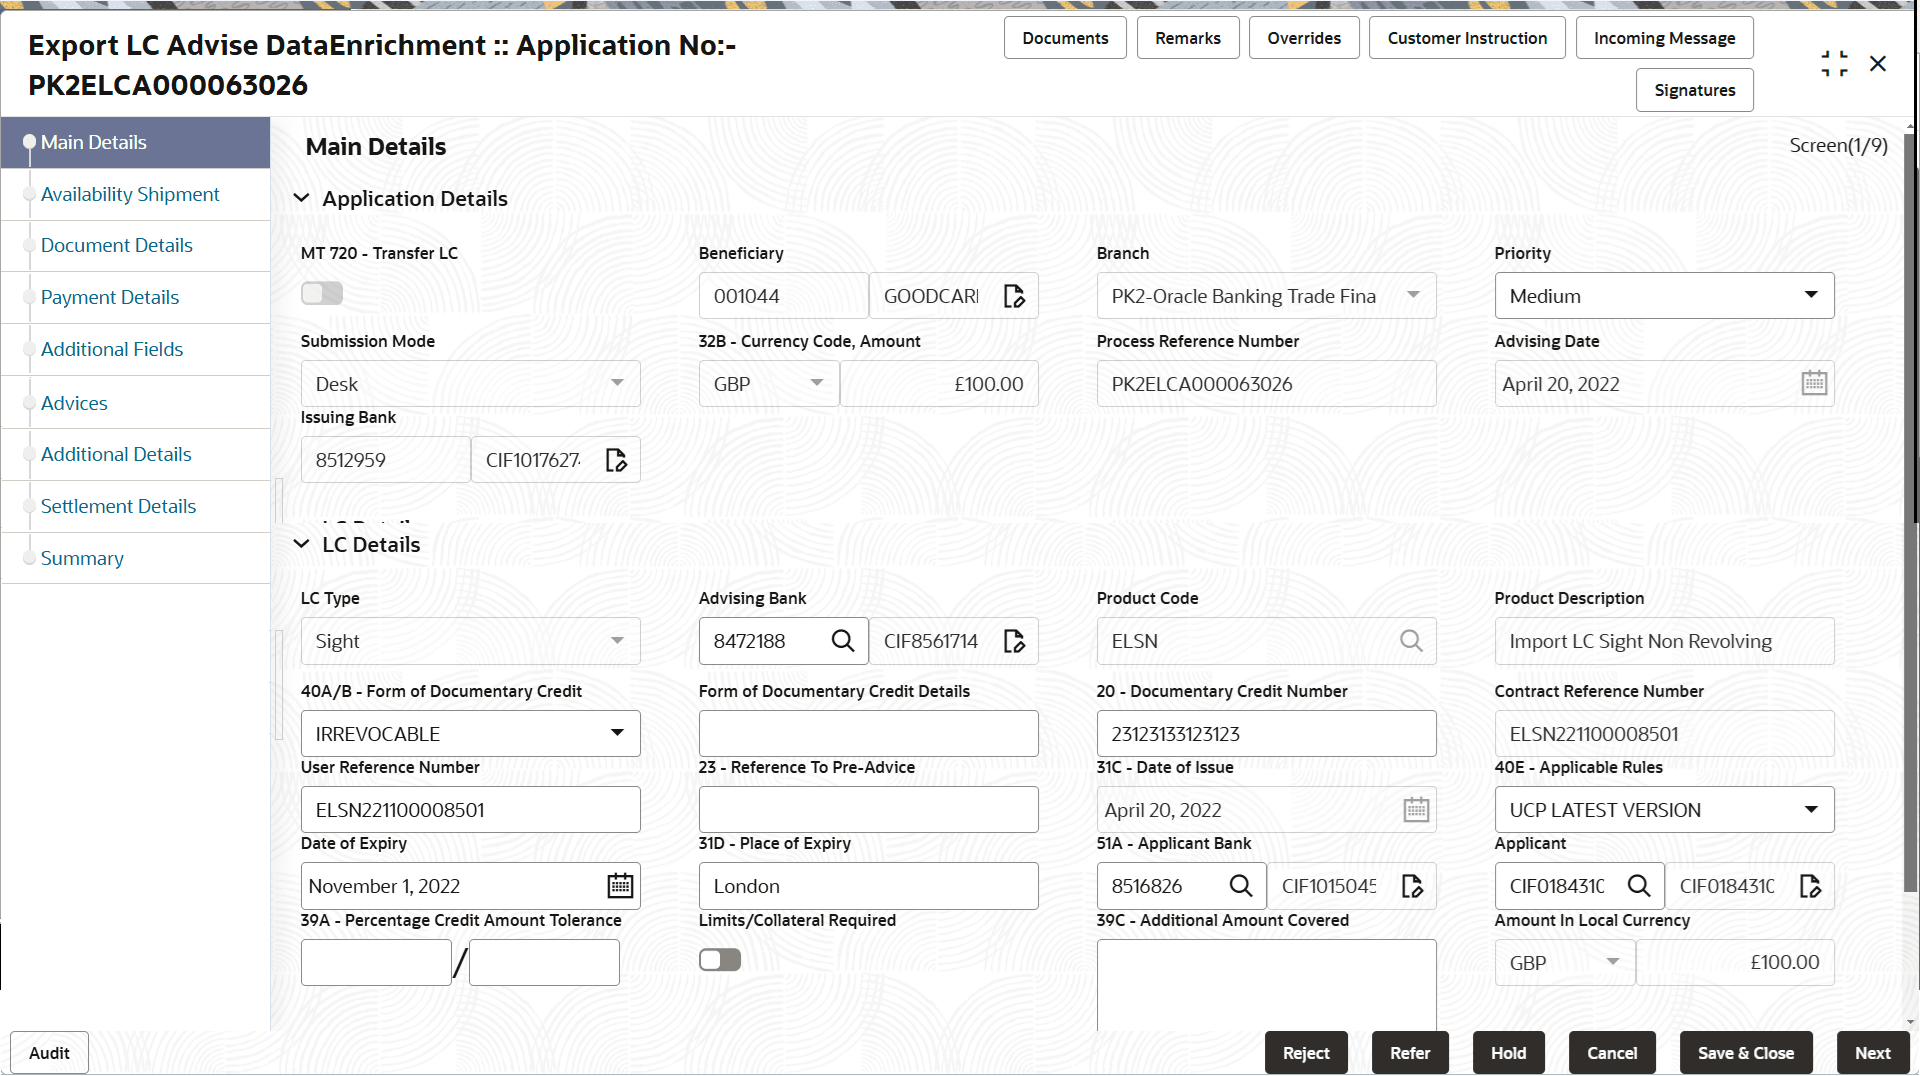Open the Priority dropdown
The image size is (1920, 1076).
coord(1811,295)
